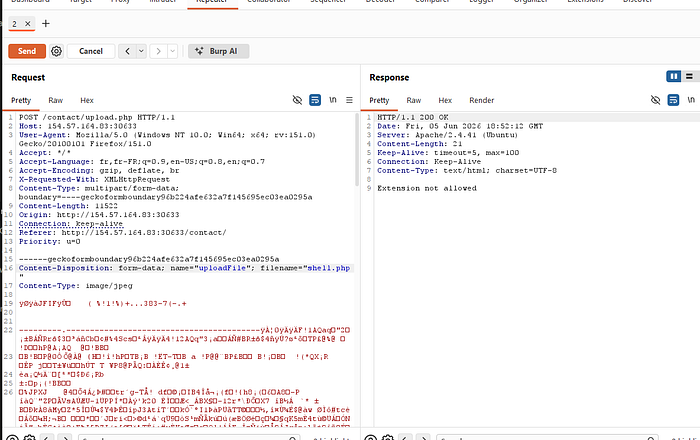Toggle hidden characters eye icon in Response
The width and height of the screenshot is (700, 440).
[655, 100]
